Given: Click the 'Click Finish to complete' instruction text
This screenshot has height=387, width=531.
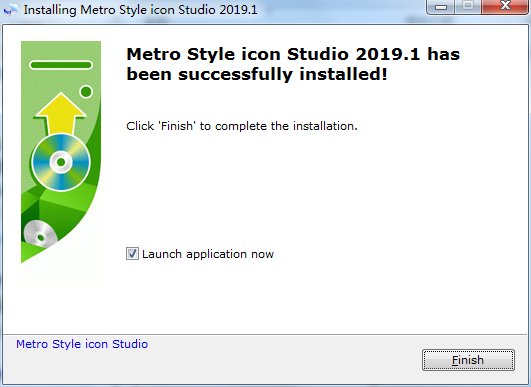Looking at the screenshot, I should tap(242, 126).
